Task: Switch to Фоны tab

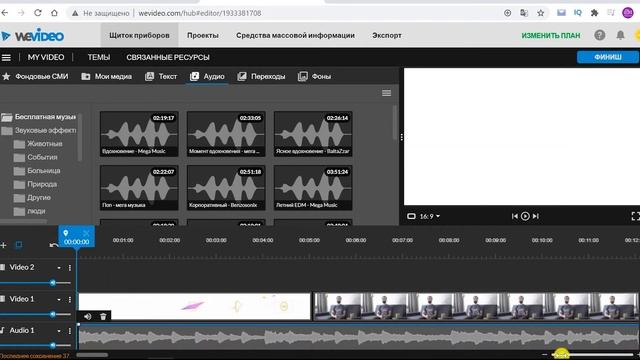Action: (314, 76)
